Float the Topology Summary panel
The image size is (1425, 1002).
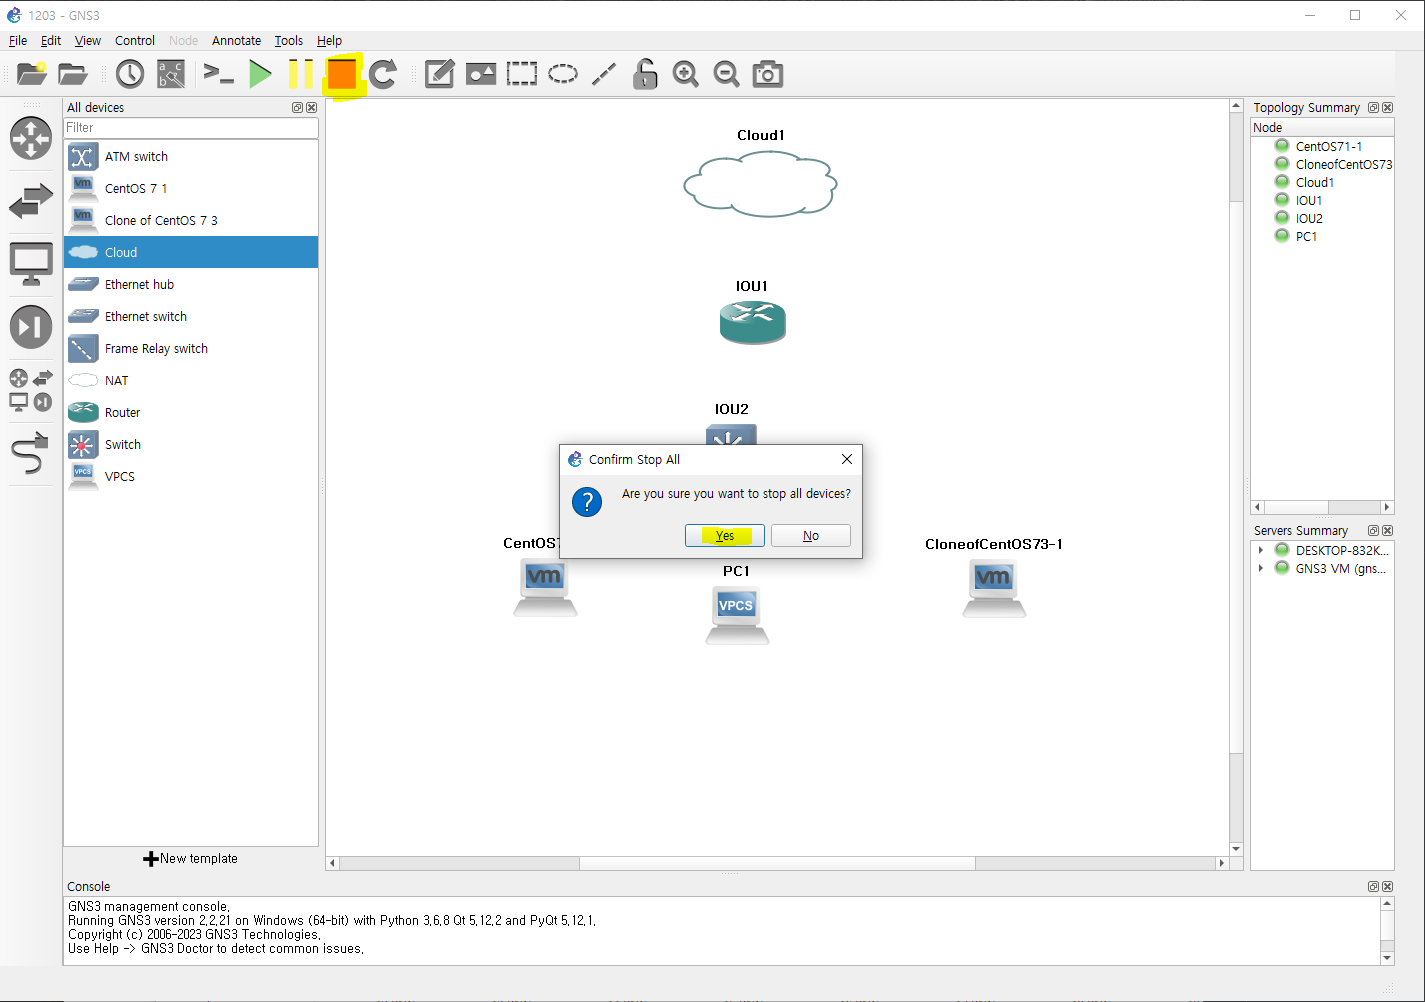click(1373, 107)
